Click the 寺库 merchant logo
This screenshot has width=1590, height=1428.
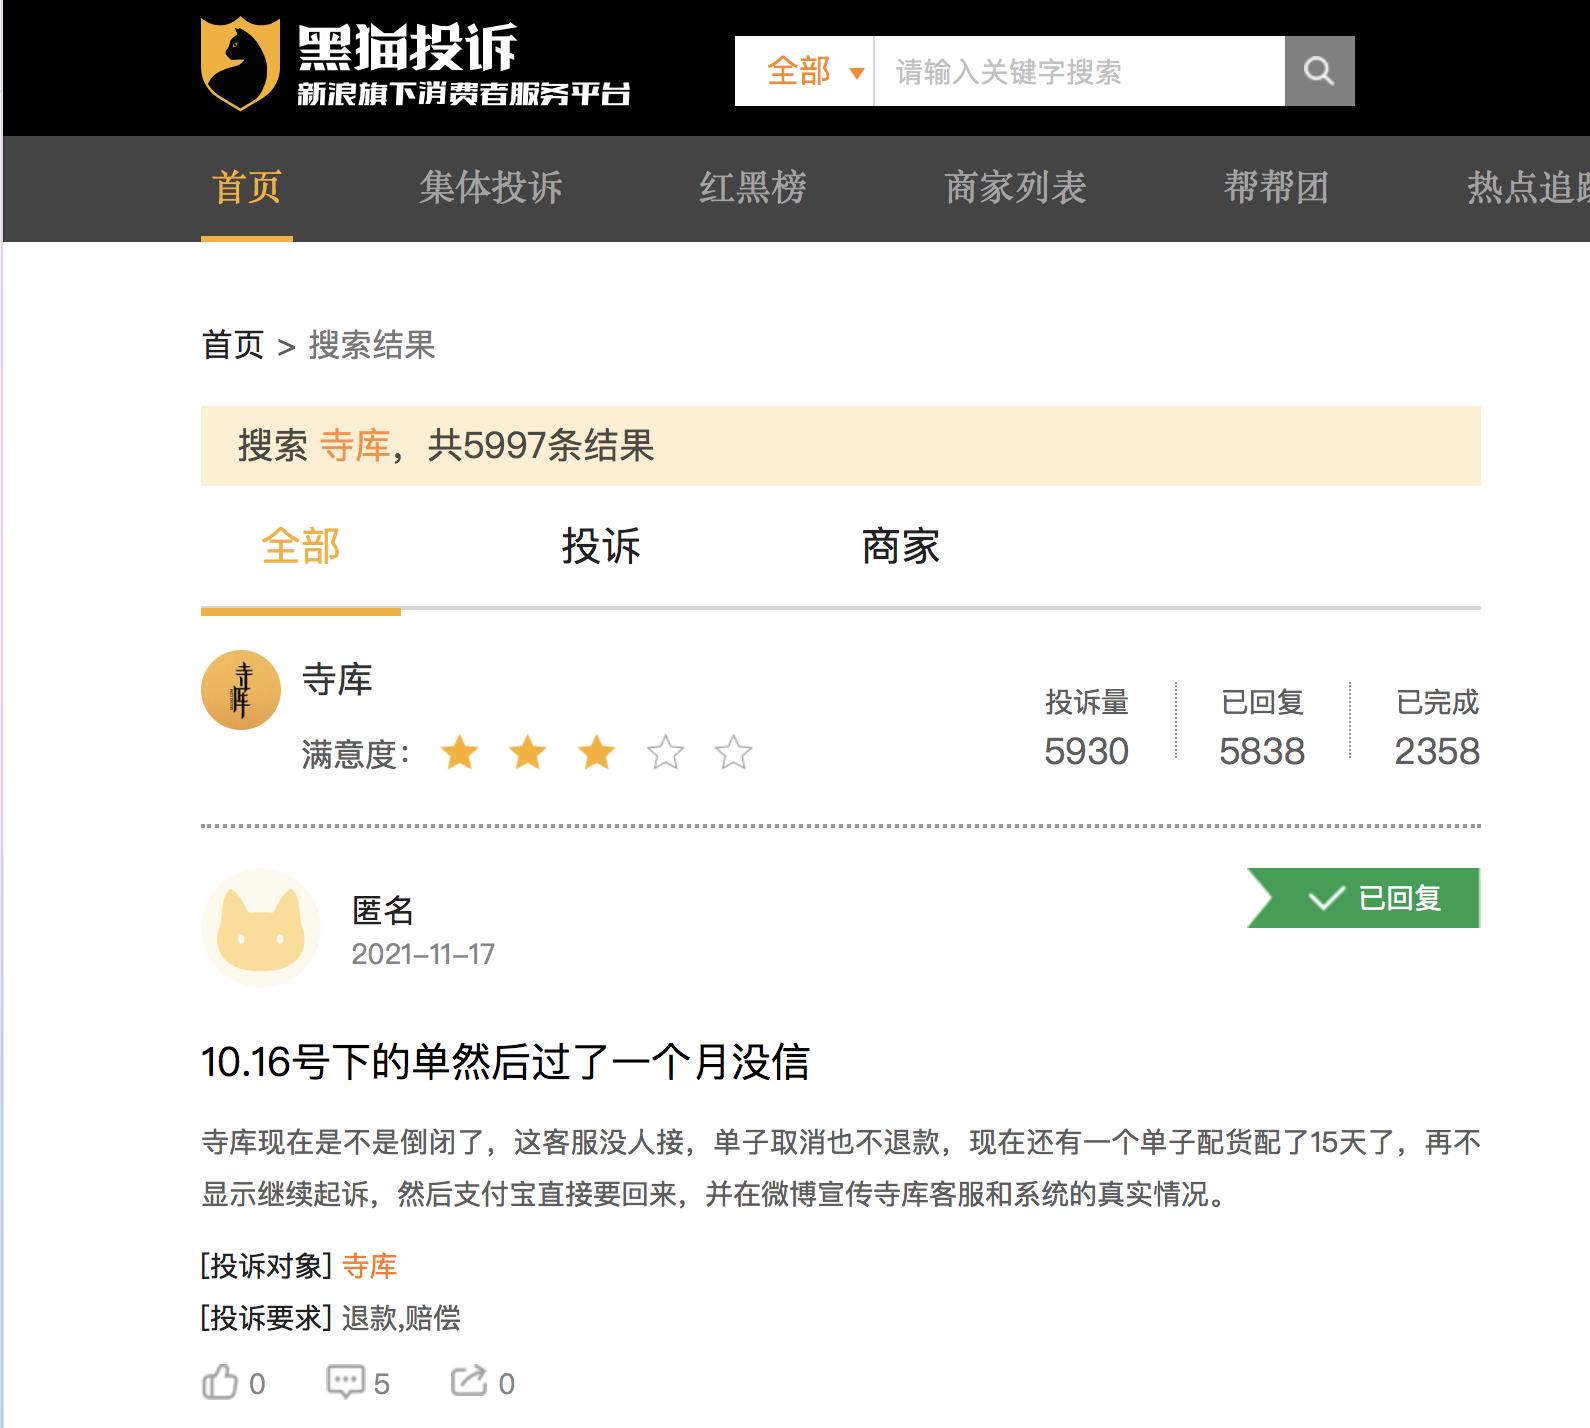click(x=241, y=690)
